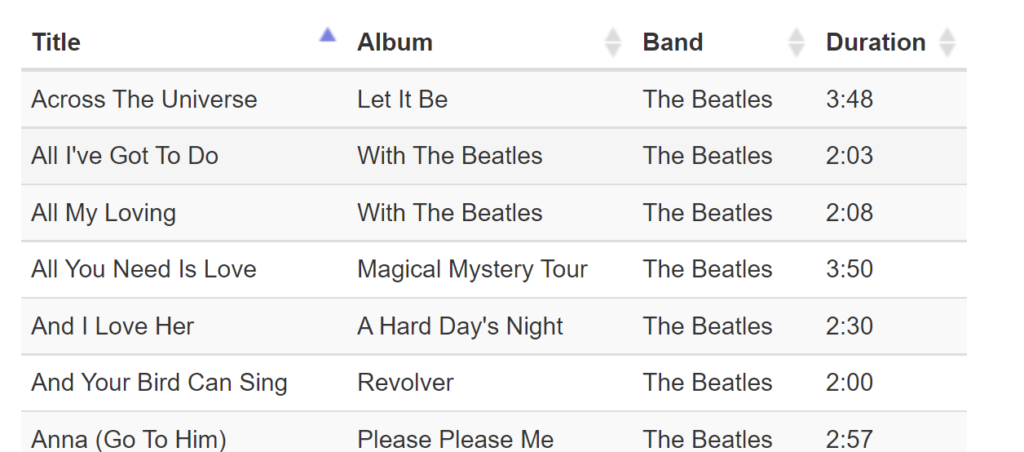1024x452 pixels.
Task: Sort table by Title header text
Action: coord(56,42)
